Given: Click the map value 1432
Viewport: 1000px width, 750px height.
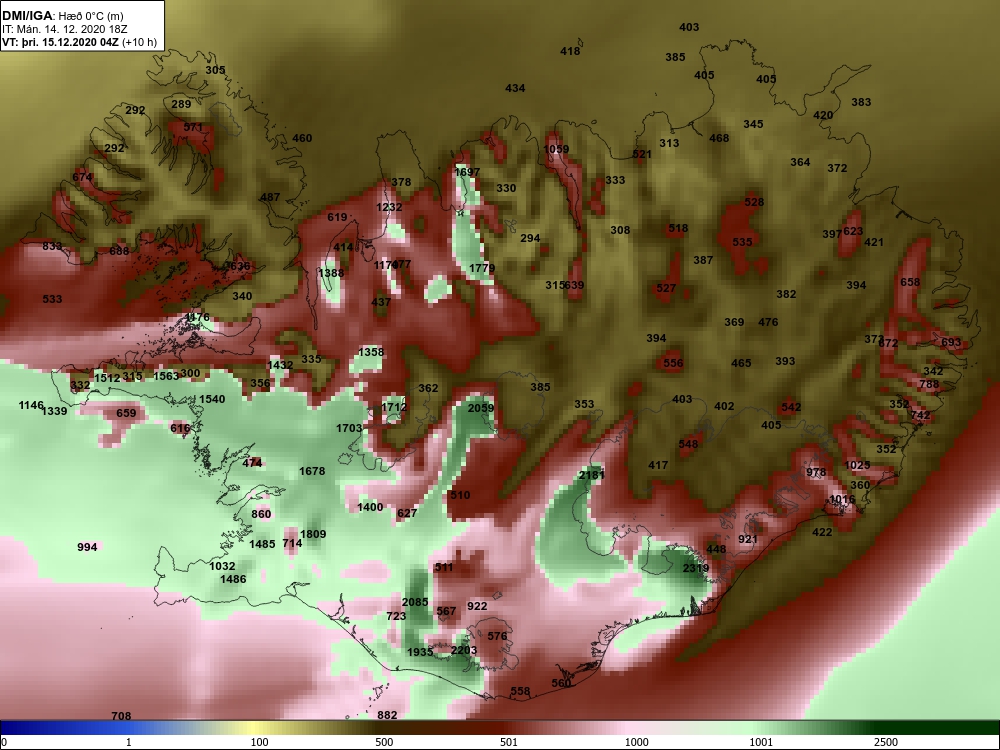Looking at the screenshot, I should click(280, 365).
